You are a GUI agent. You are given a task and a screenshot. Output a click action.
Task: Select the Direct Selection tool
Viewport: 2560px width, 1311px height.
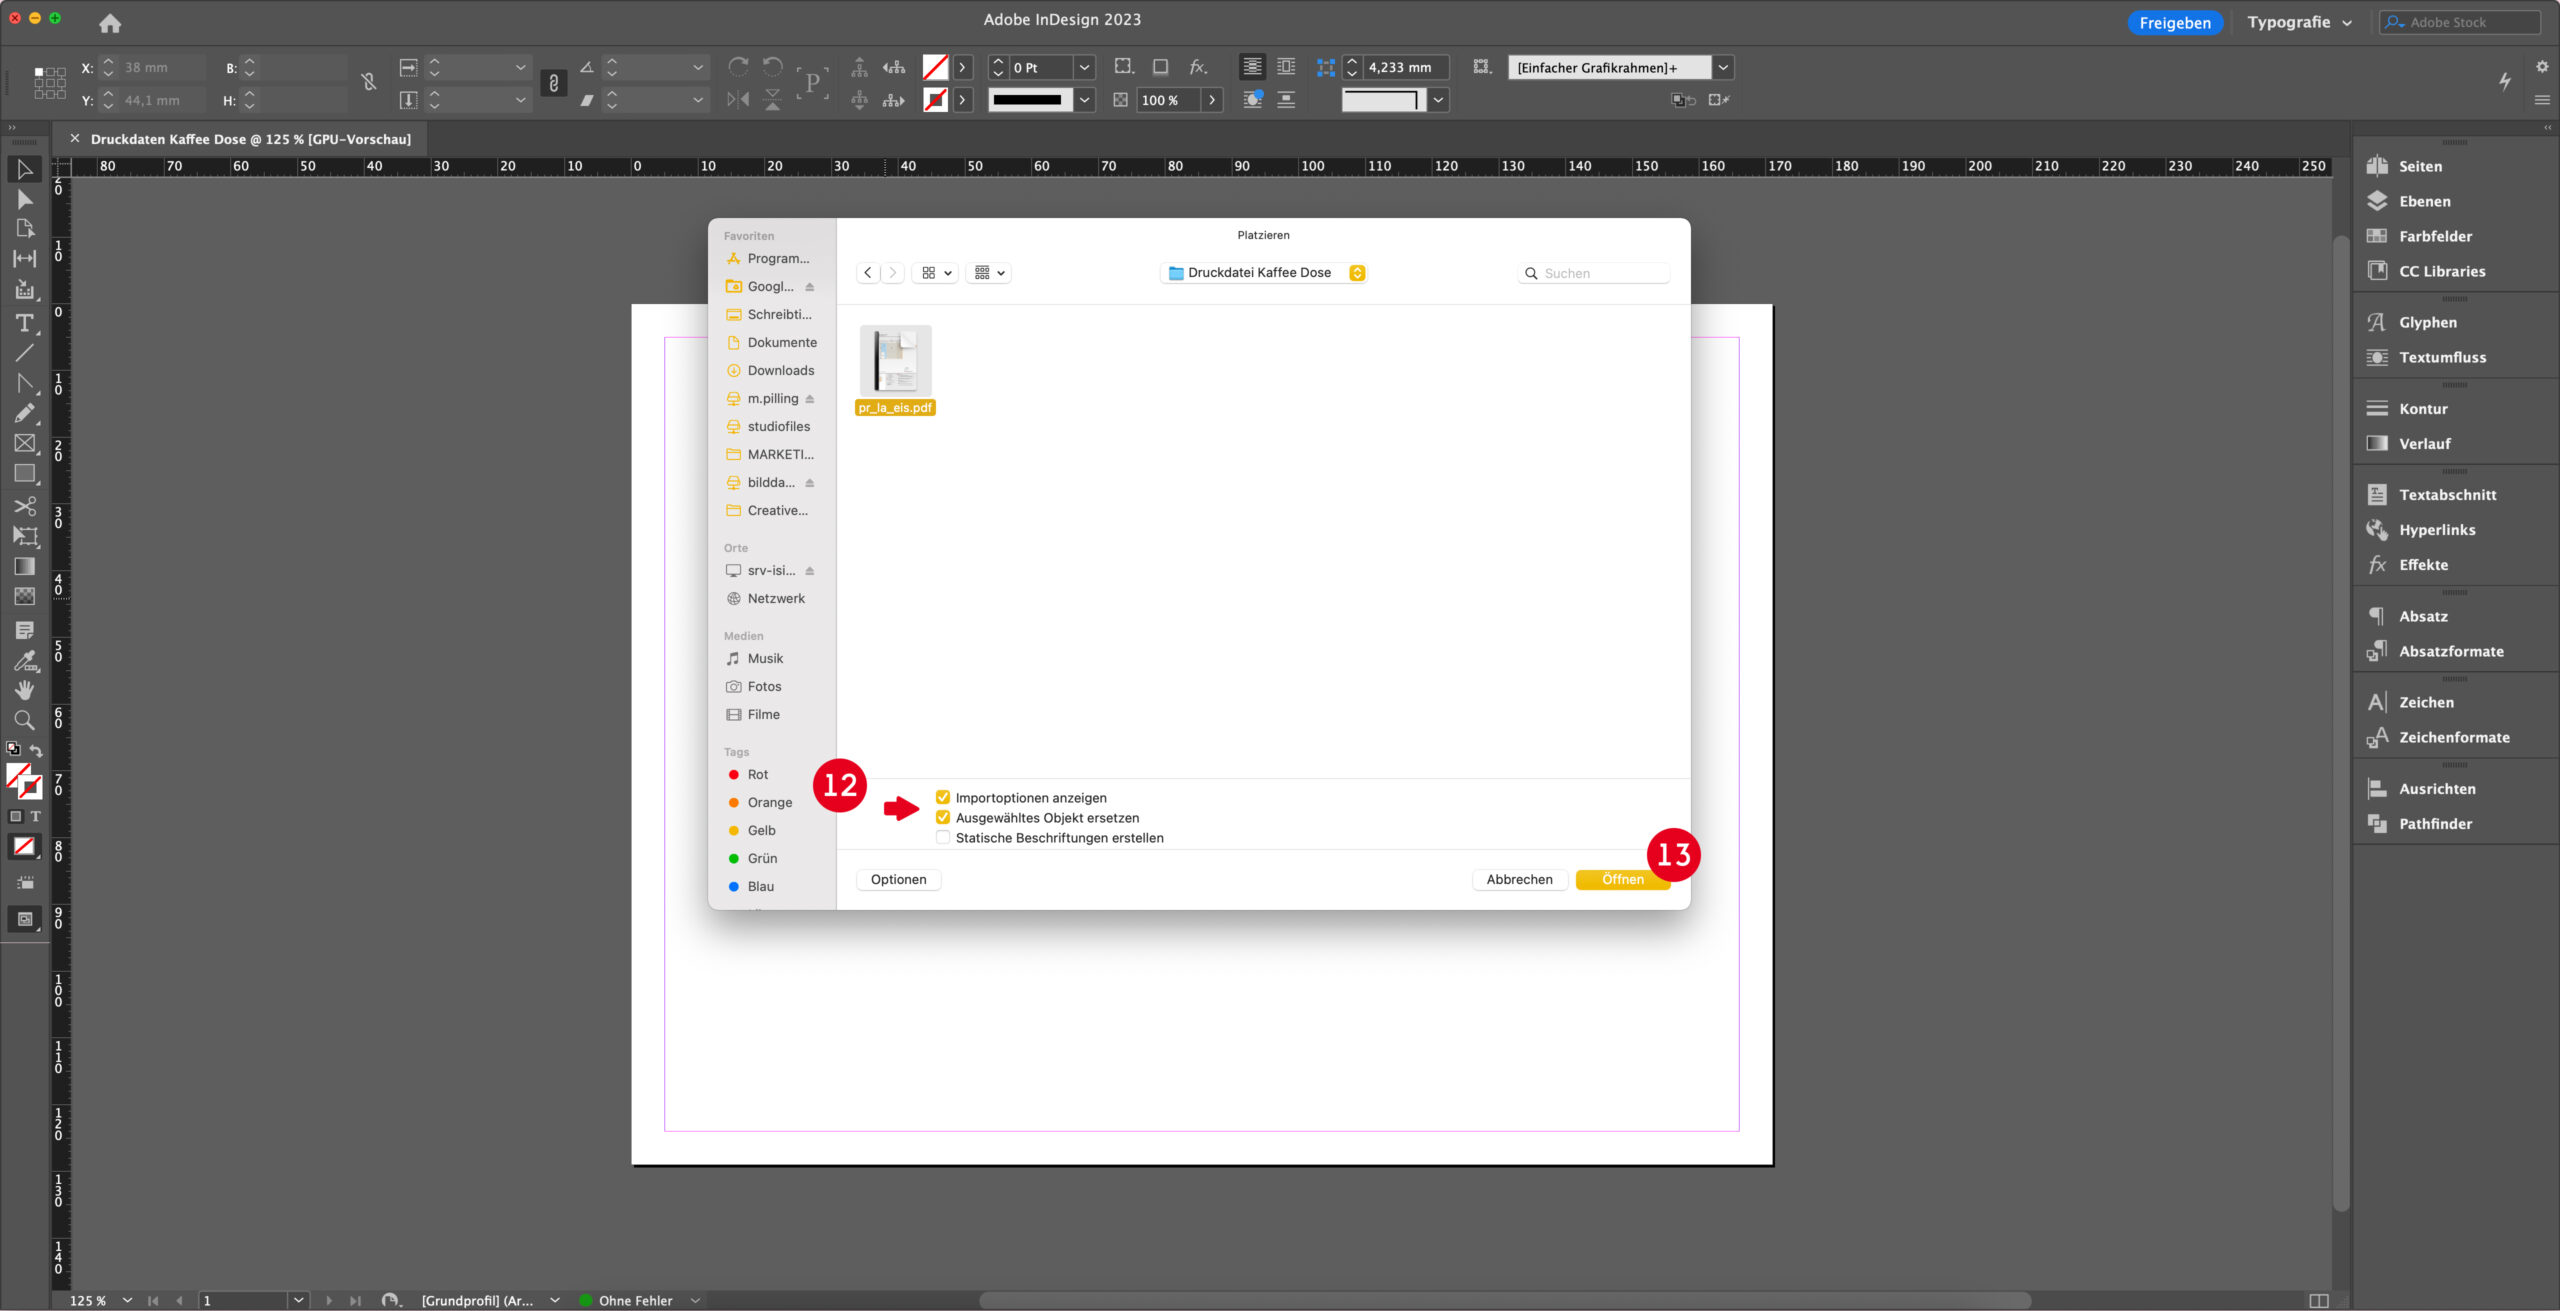pyautogui.click(x=24, y=200)
